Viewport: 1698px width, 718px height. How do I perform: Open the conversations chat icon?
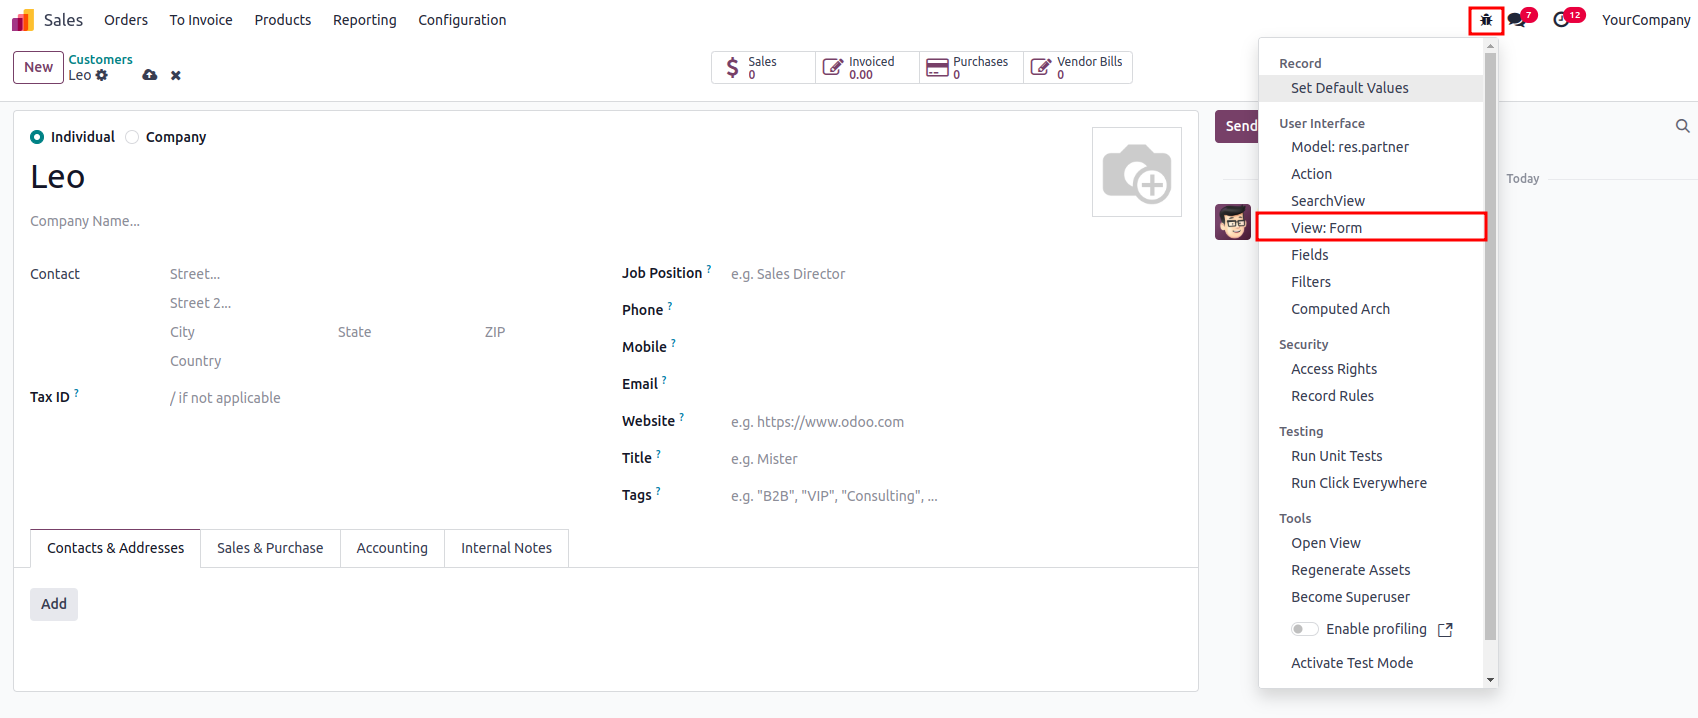coord(1517,20)
